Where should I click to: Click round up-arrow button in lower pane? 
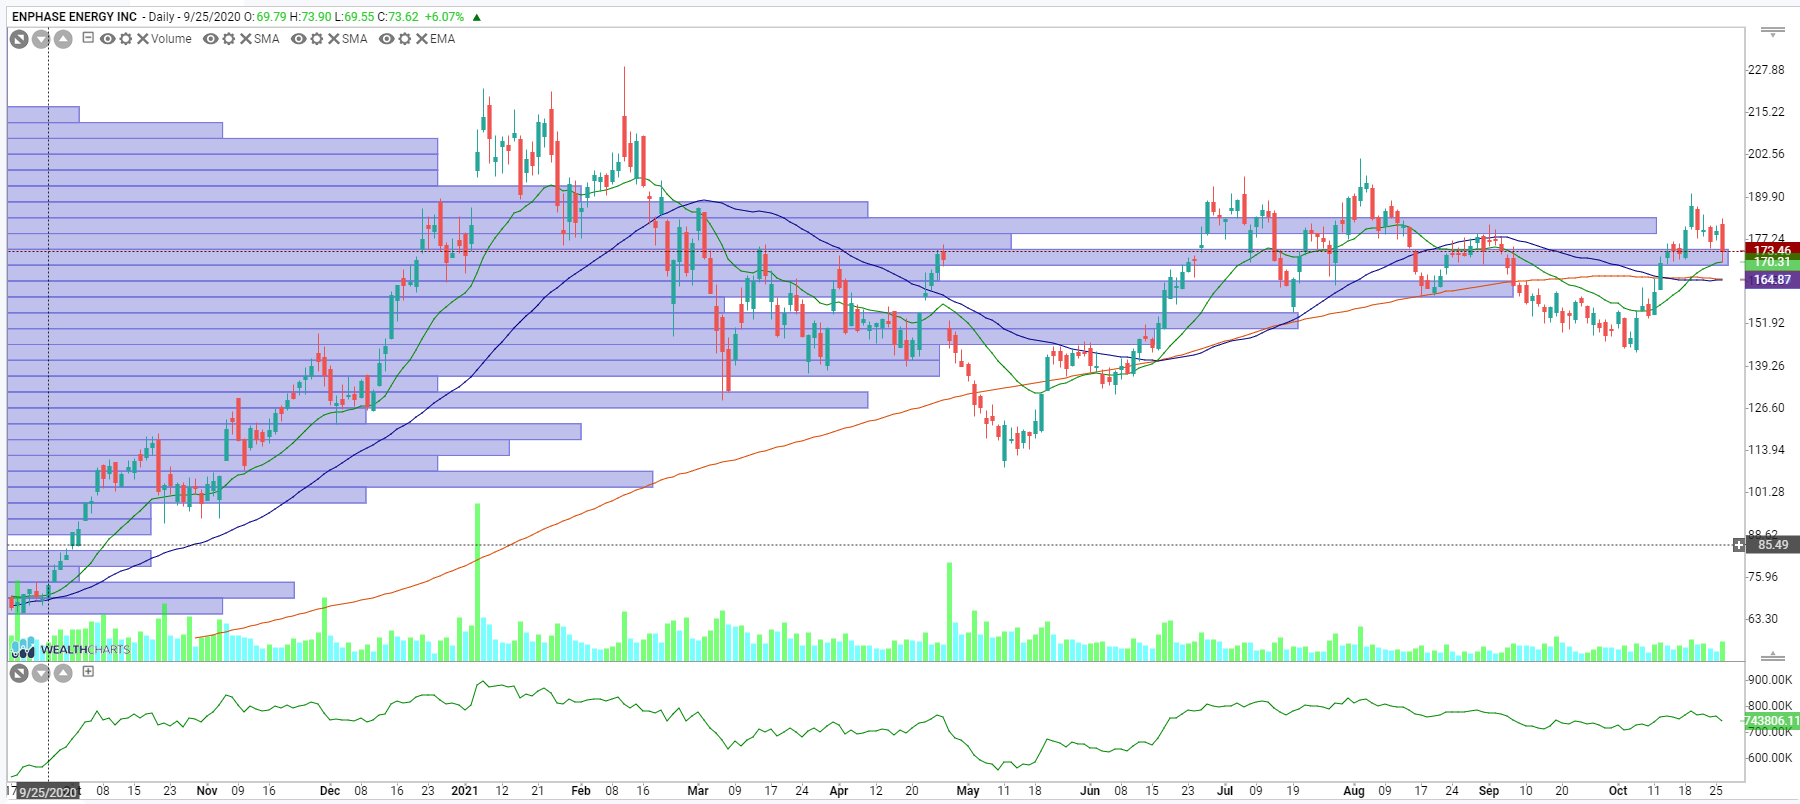pyautogui.click(x=63, y=673)
